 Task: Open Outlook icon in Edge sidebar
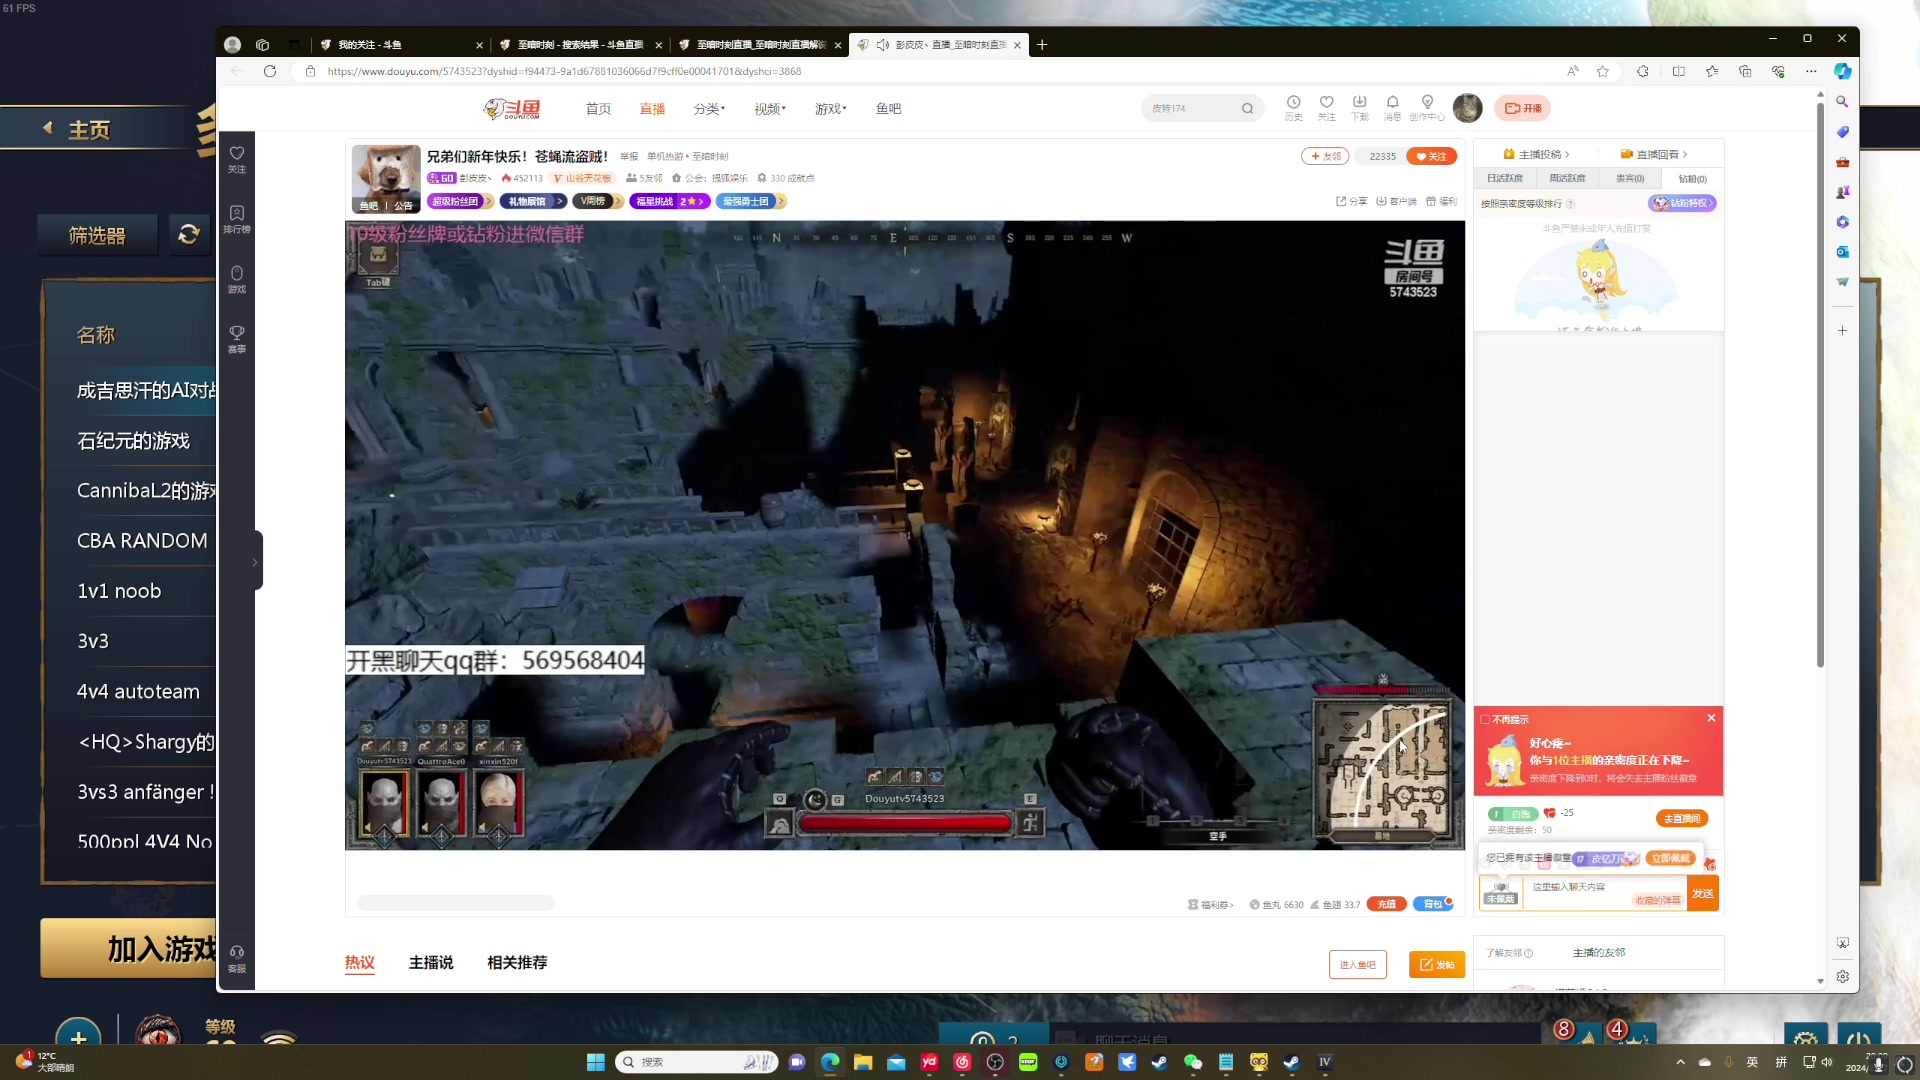pos(1842,252)
